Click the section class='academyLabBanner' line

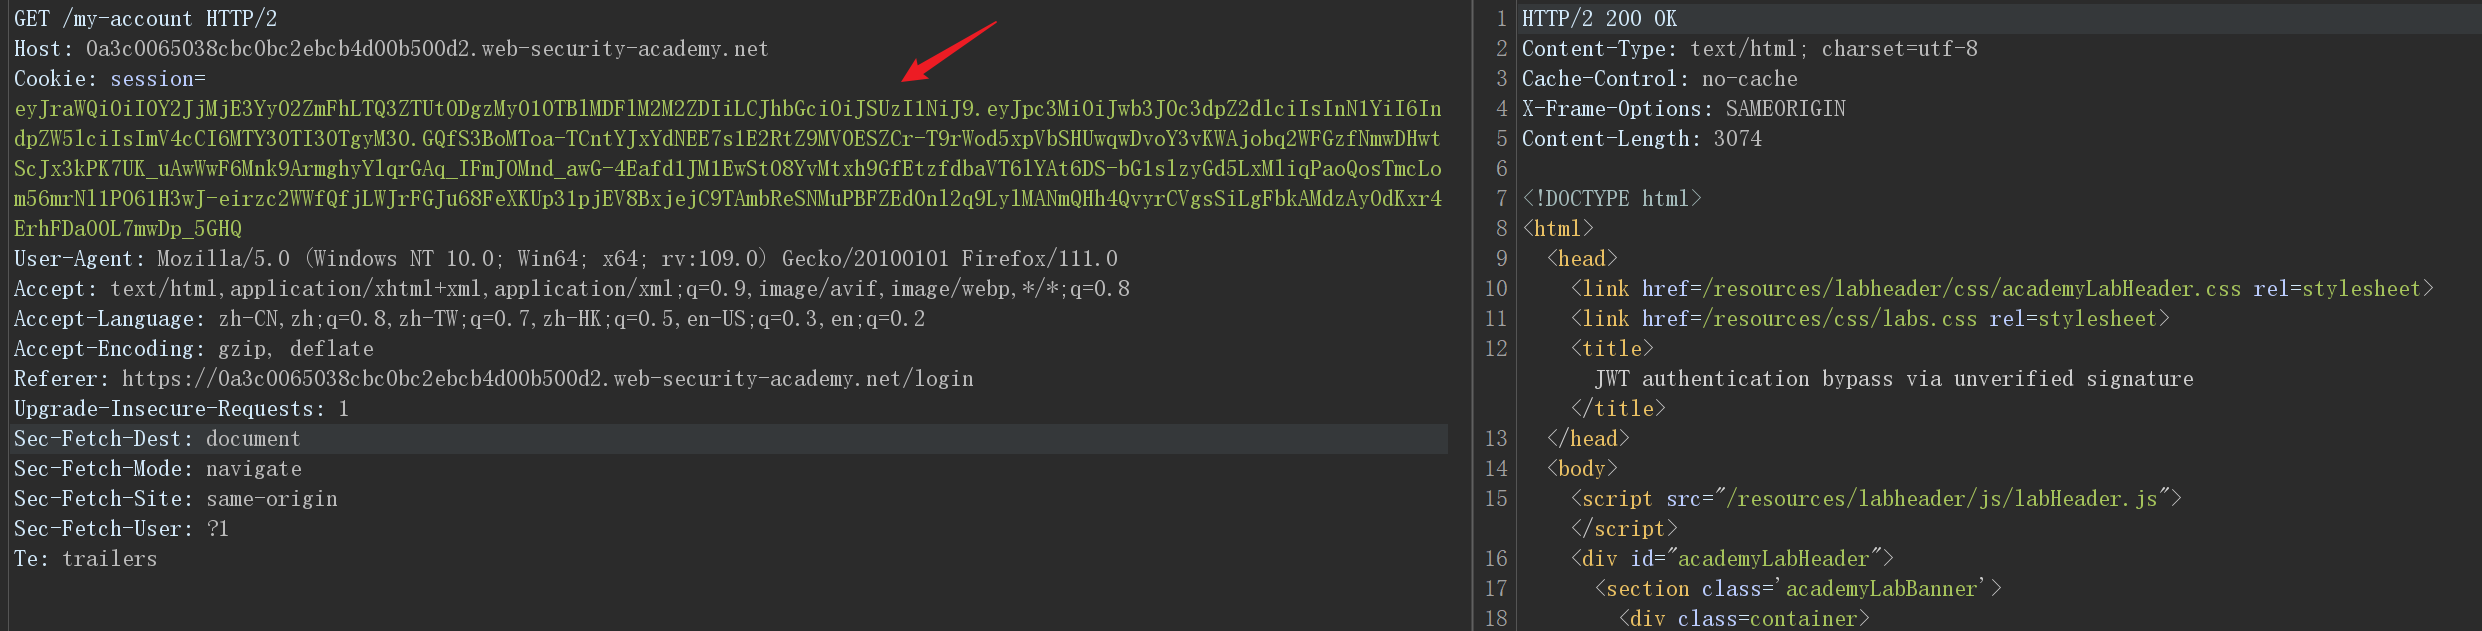pos(1798,588)
